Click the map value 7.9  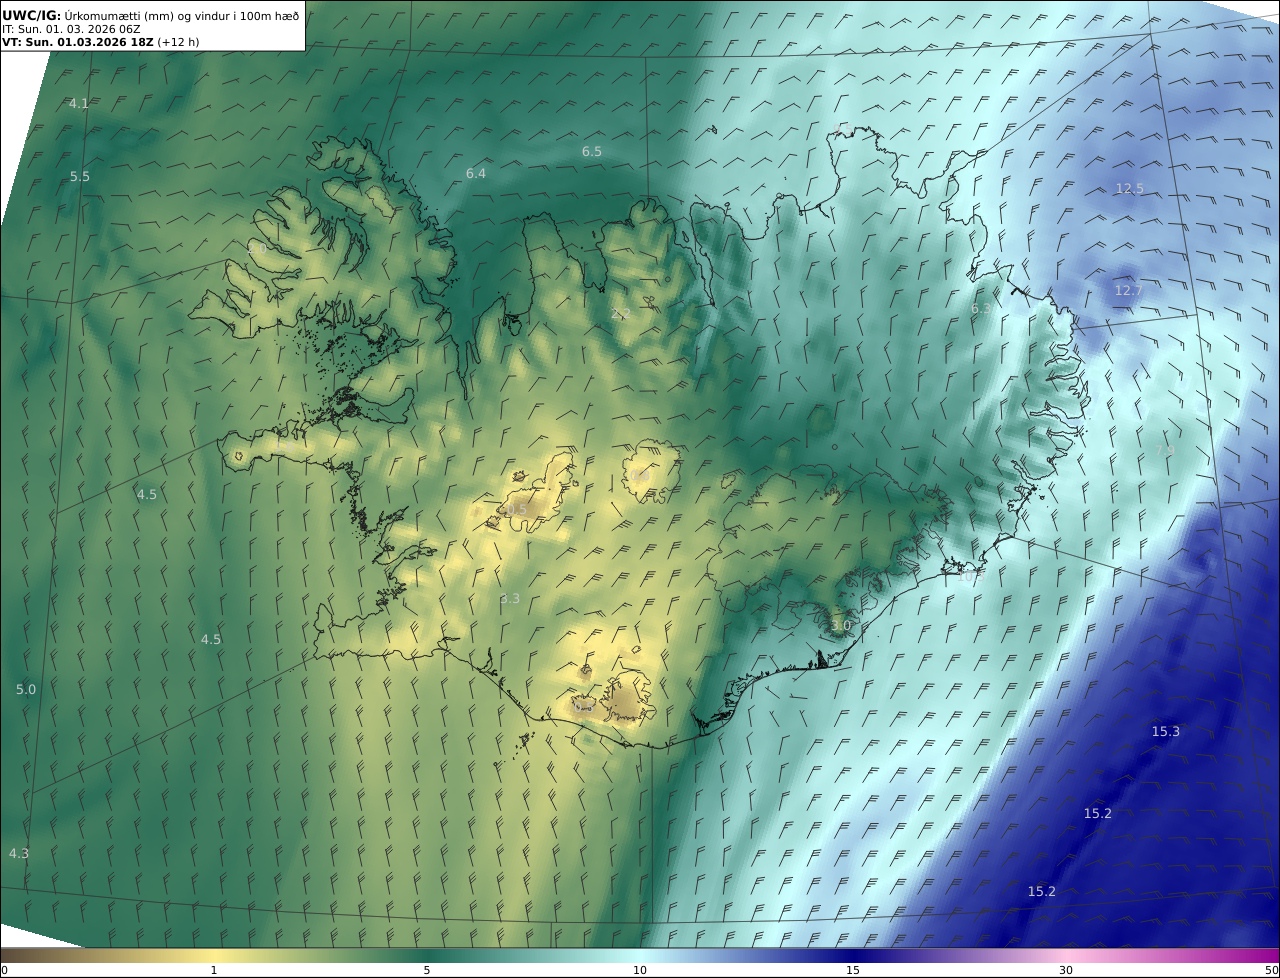1165,450
